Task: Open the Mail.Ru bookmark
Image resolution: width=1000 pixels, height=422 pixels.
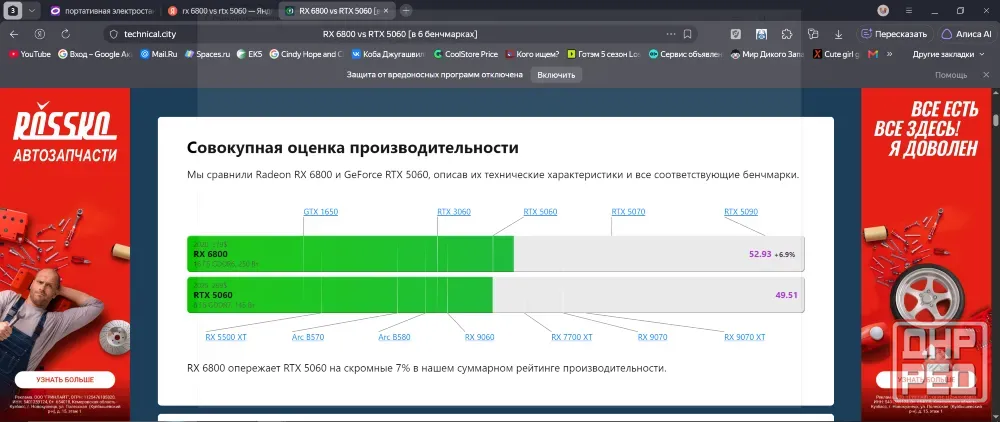Action: (159, 54)
